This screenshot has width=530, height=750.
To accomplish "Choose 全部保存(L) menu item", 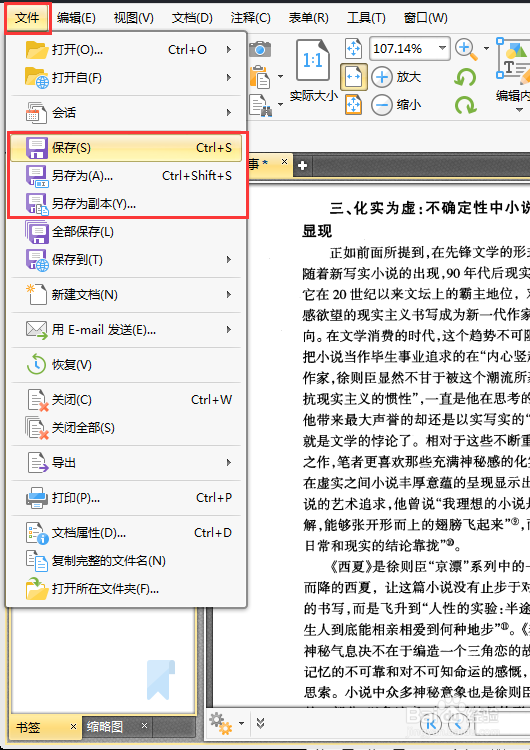I will coord(126,232).
